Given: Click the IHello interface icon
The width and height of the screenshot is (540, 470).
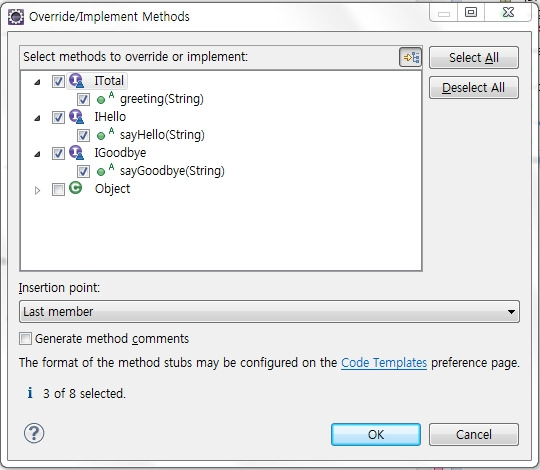Looking at the screenshot, I should [x=76, y=117].
